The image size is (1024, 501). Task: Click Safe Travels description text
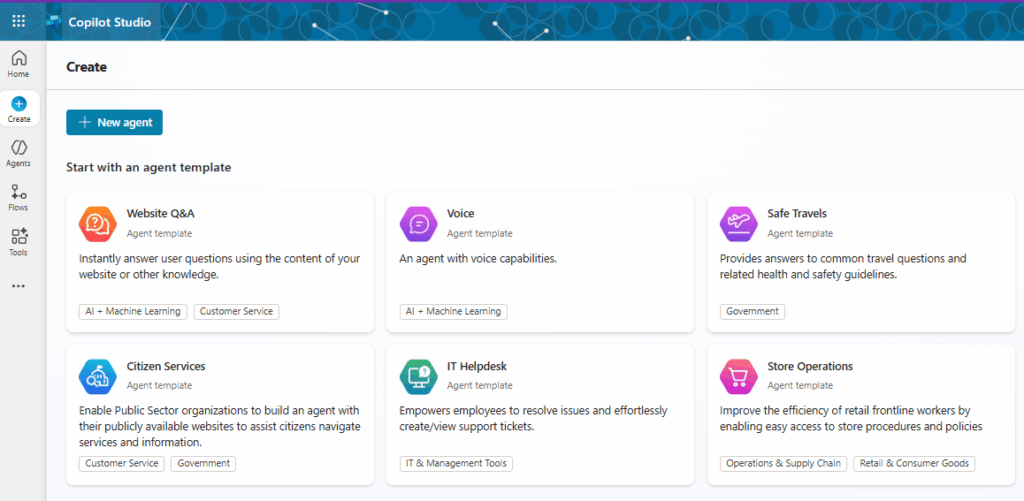tap(843, 267)
